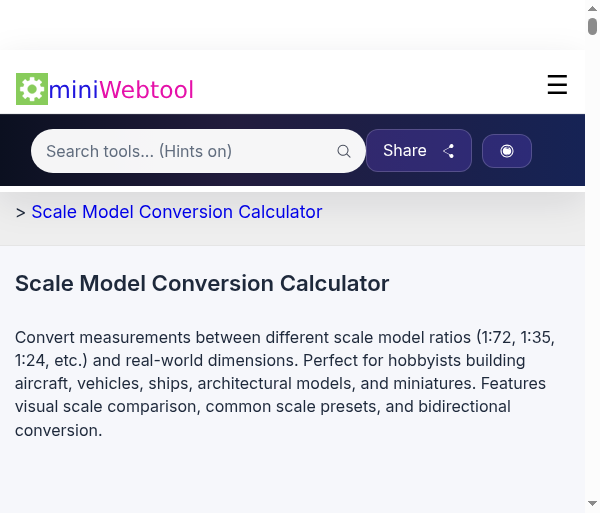
Task: Open the hamburger navigation menu
Action: [557, 86]
